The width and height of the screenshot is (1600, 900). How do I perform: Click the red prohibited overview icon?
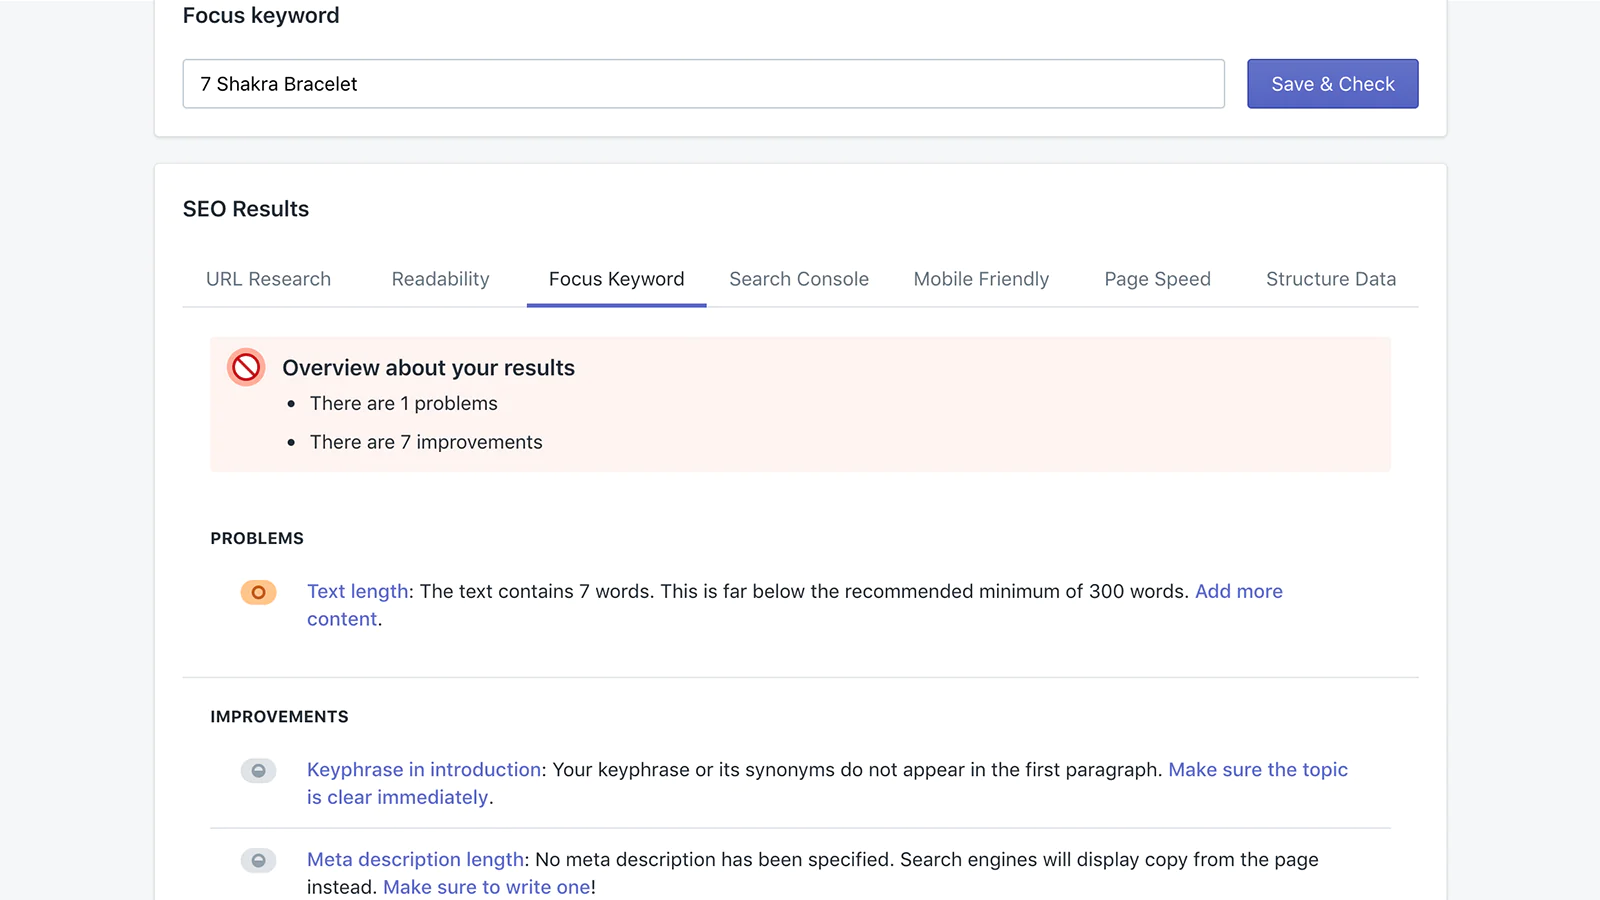coord(246,368)
